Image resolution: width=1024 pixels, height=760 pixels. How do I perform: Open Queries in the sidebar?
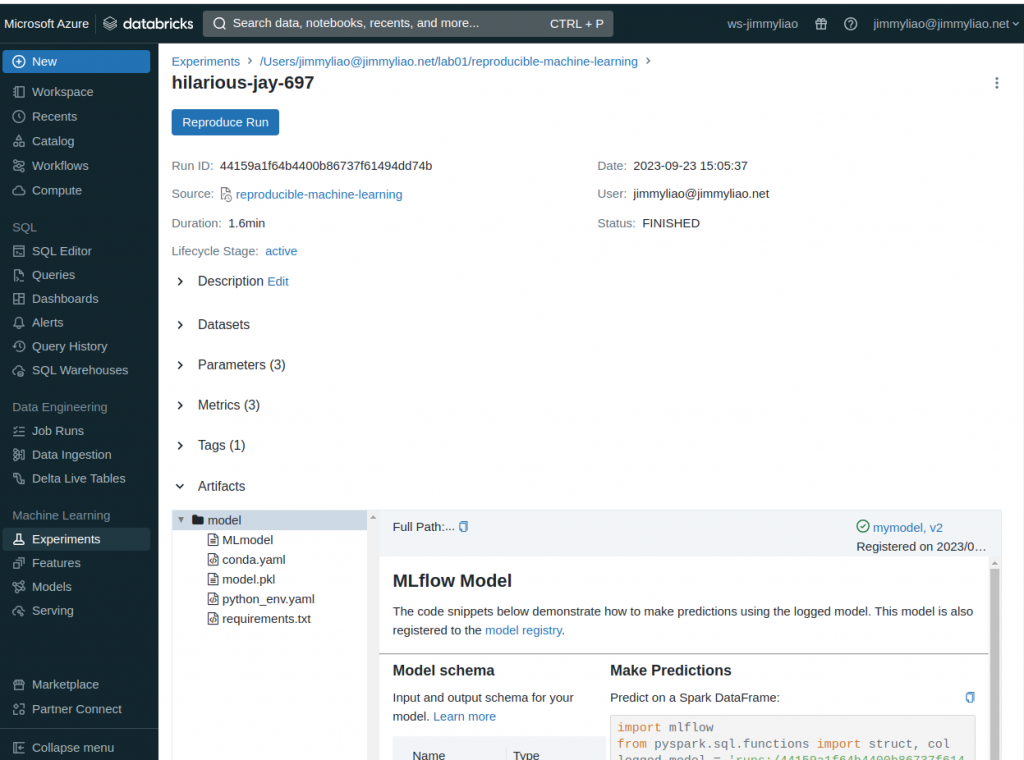coord(53,275)
